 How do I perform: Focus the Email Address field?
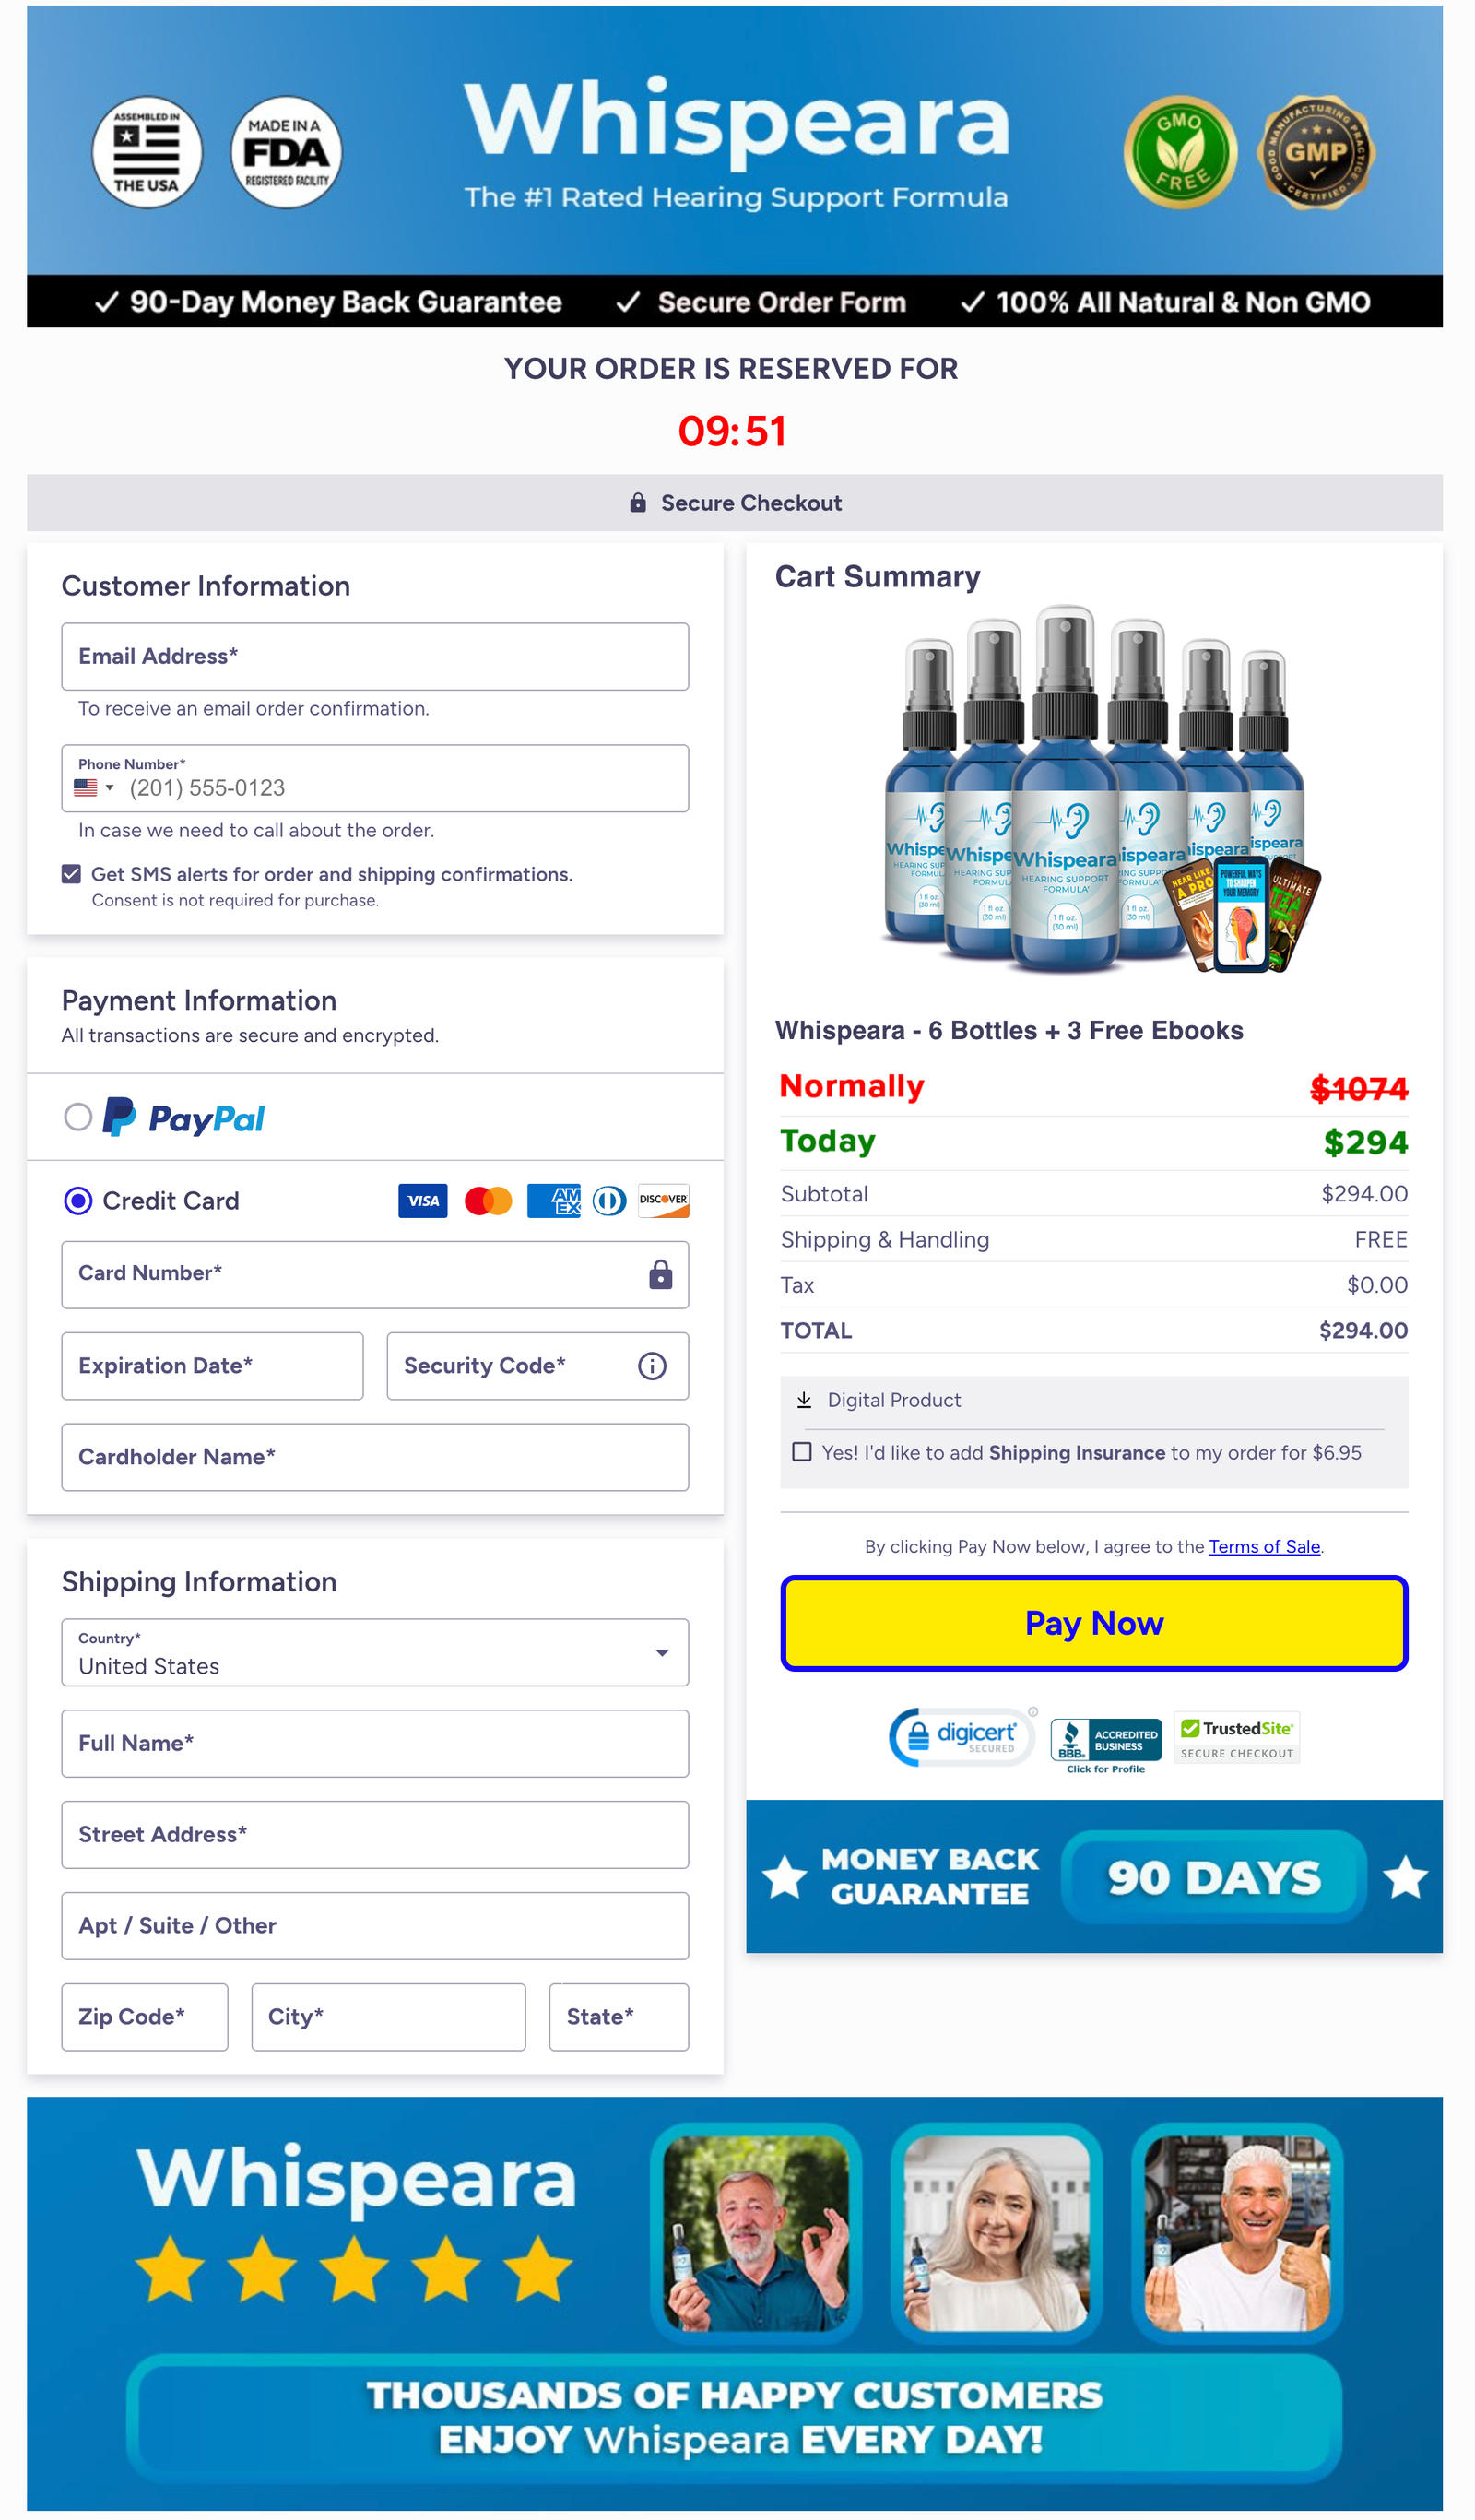pos(375,656)
